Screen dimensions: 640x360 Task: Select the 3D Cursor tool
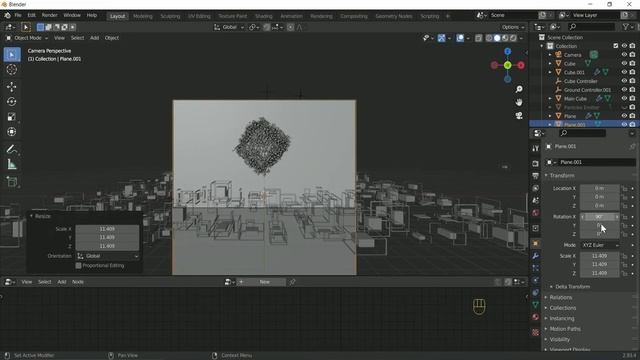(x=12, y=70)
